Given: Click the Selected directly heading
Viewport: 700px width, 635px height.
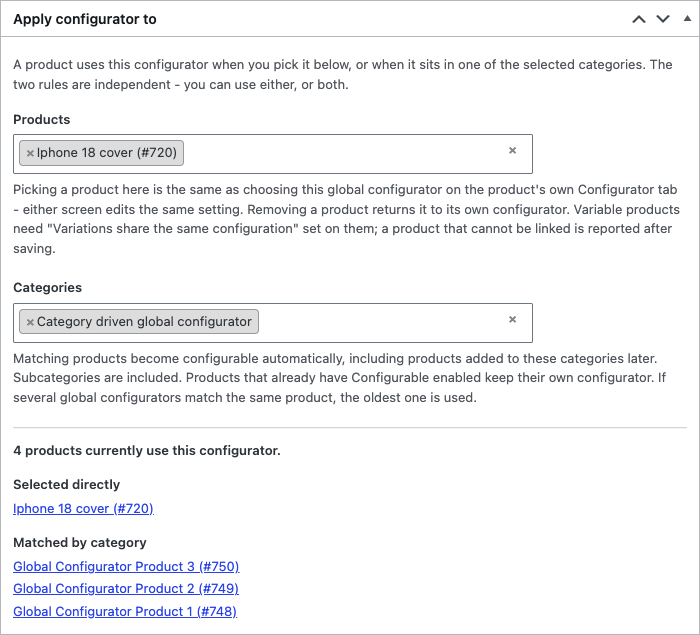Looking at the screenshot, I should click(67, 485).
